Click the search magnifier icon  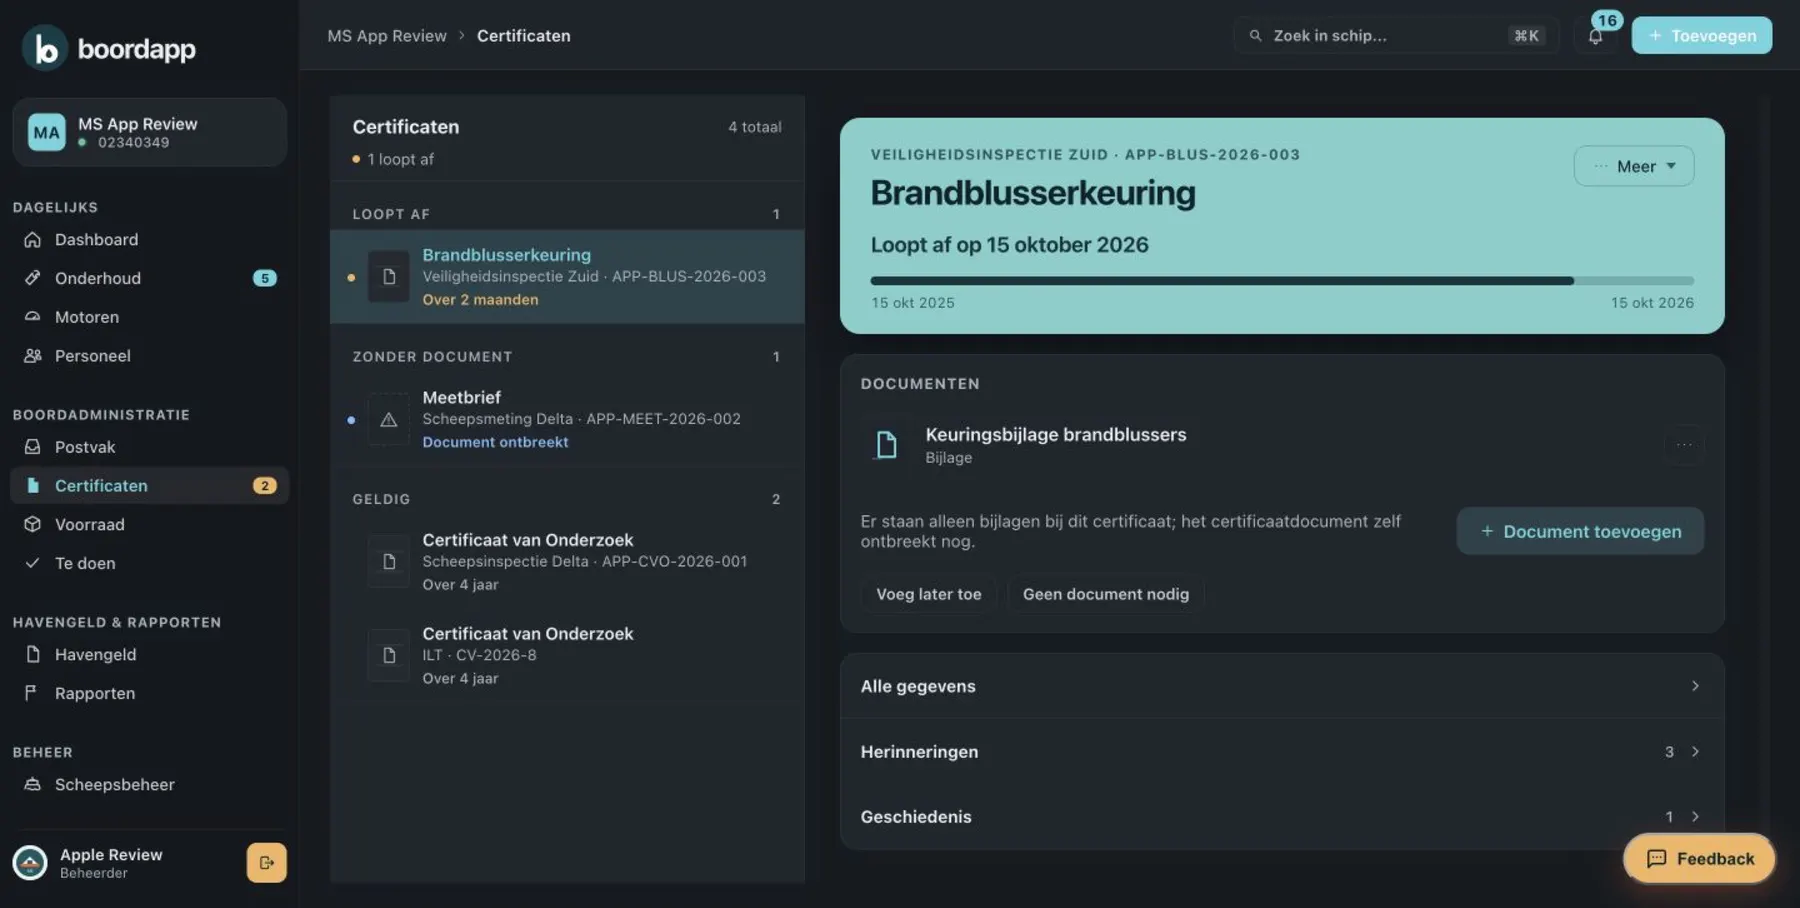tap(1255, 36)
